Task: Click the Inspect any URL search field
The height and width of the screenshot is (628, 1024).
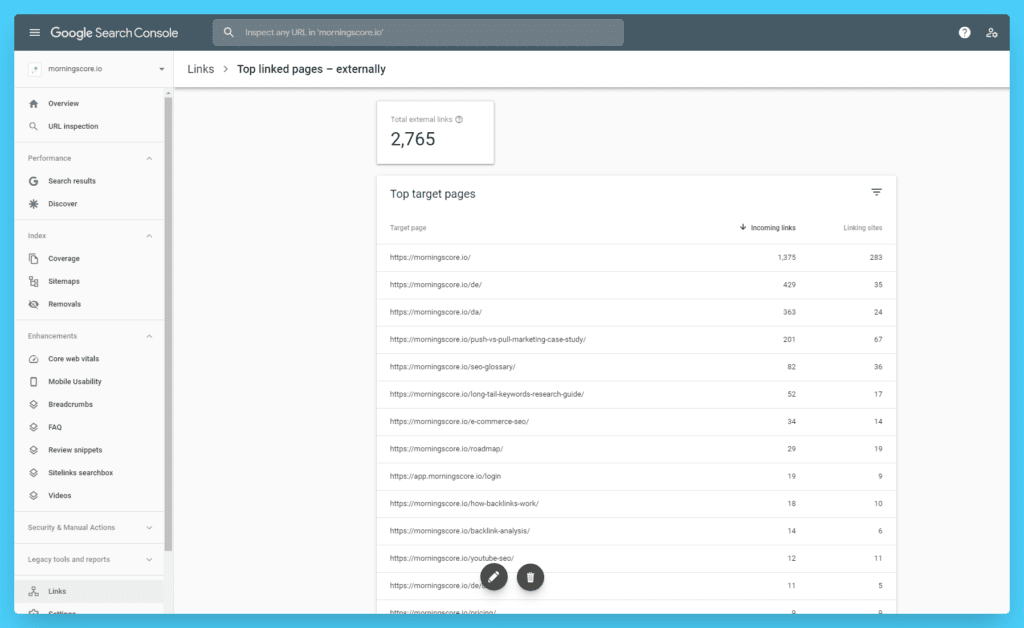Action: pyautogui.click(x=418, y=33)
